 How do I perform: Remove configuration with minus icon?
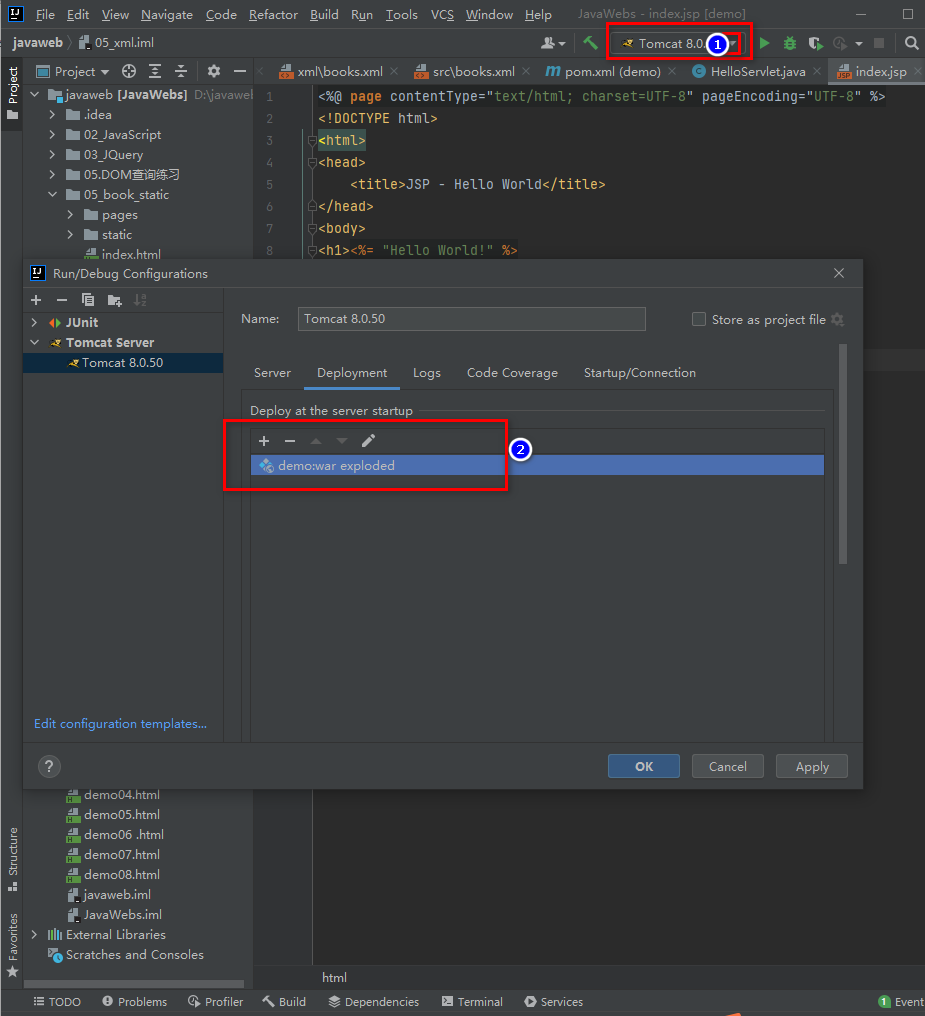pyautogui.click(x=62, y=299)
